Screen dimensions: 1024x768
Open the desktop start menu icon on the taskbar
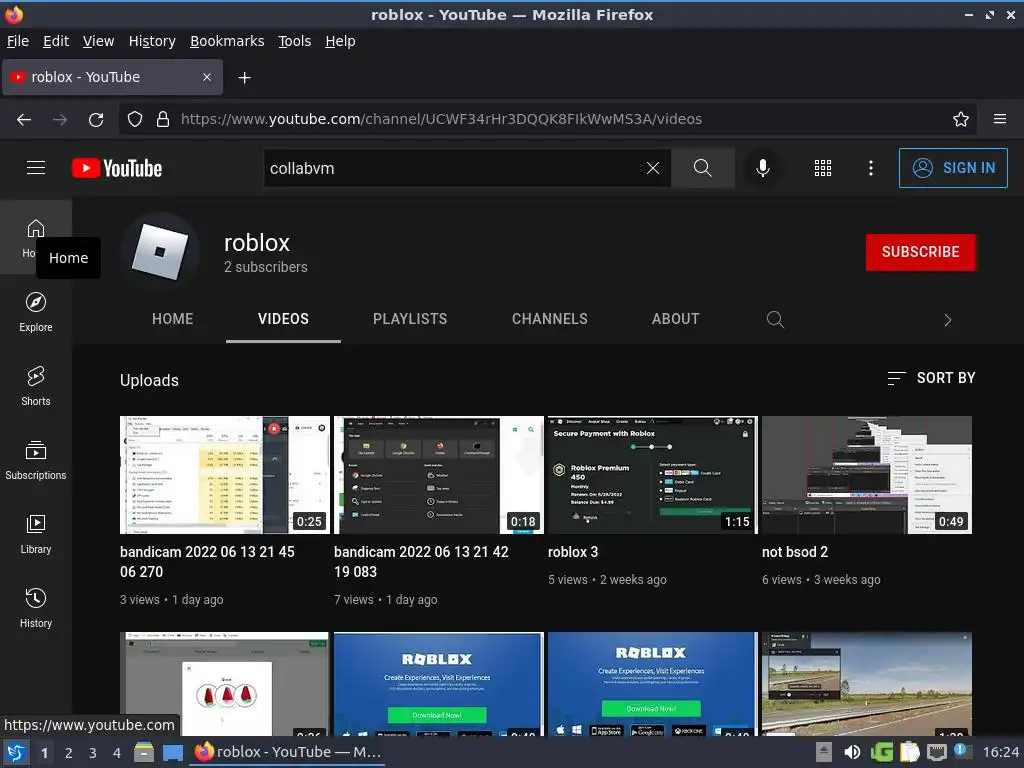(16, 752)
